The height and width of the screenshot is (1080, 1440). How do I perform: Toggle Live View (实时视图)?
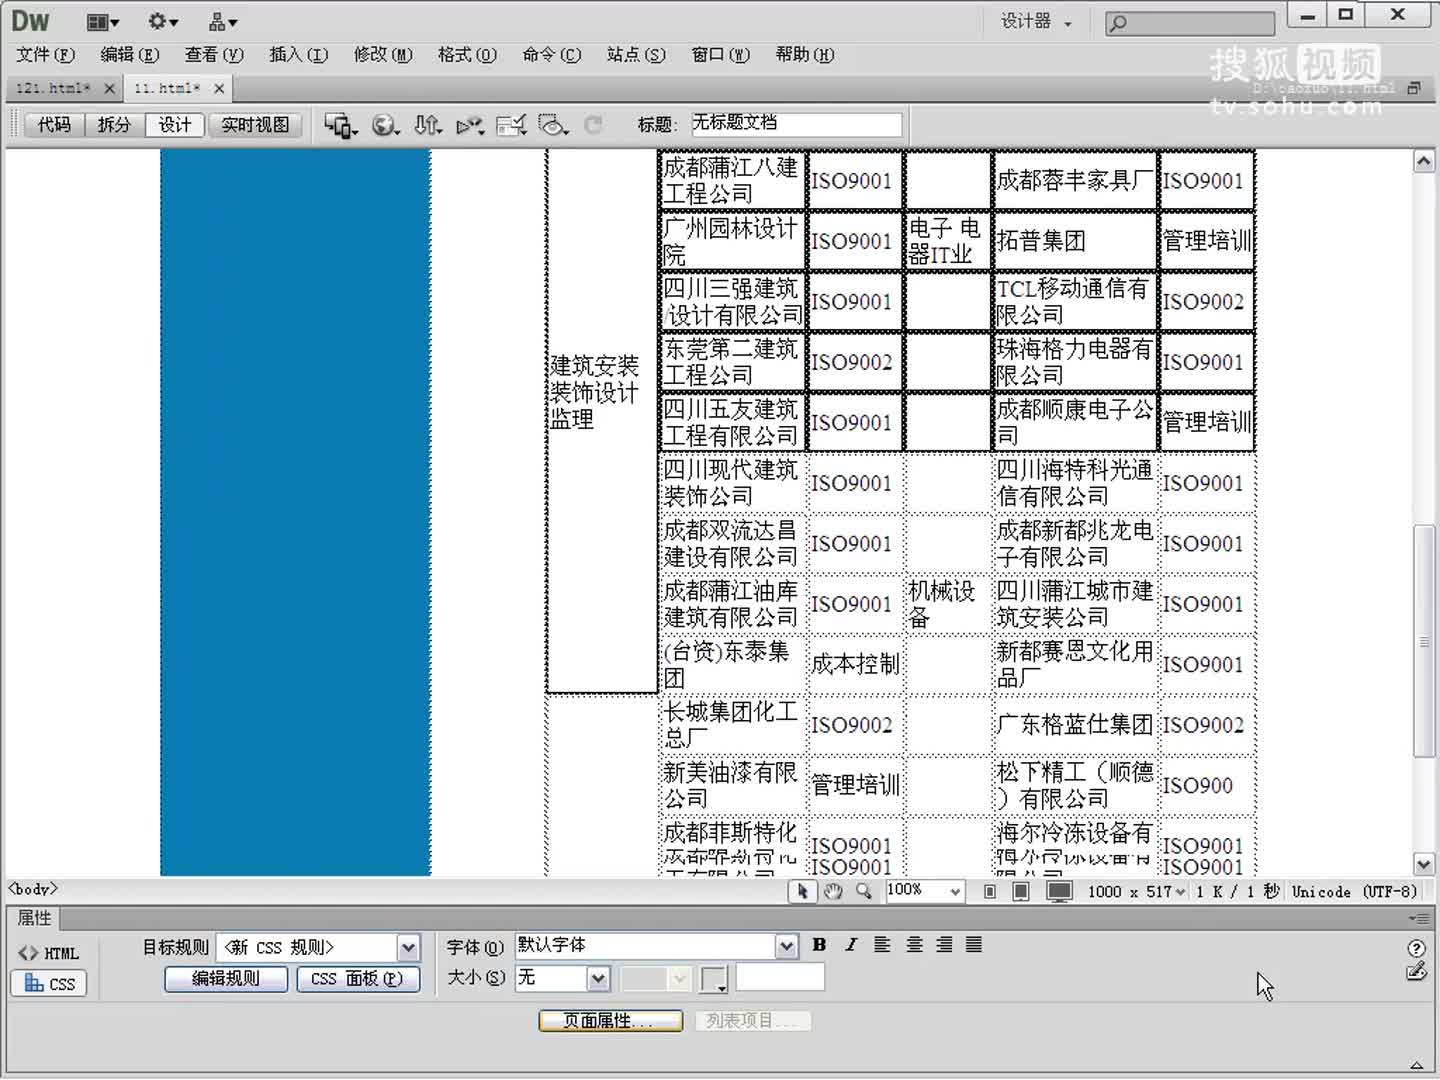pyautogui.click(x=256, y=125)
